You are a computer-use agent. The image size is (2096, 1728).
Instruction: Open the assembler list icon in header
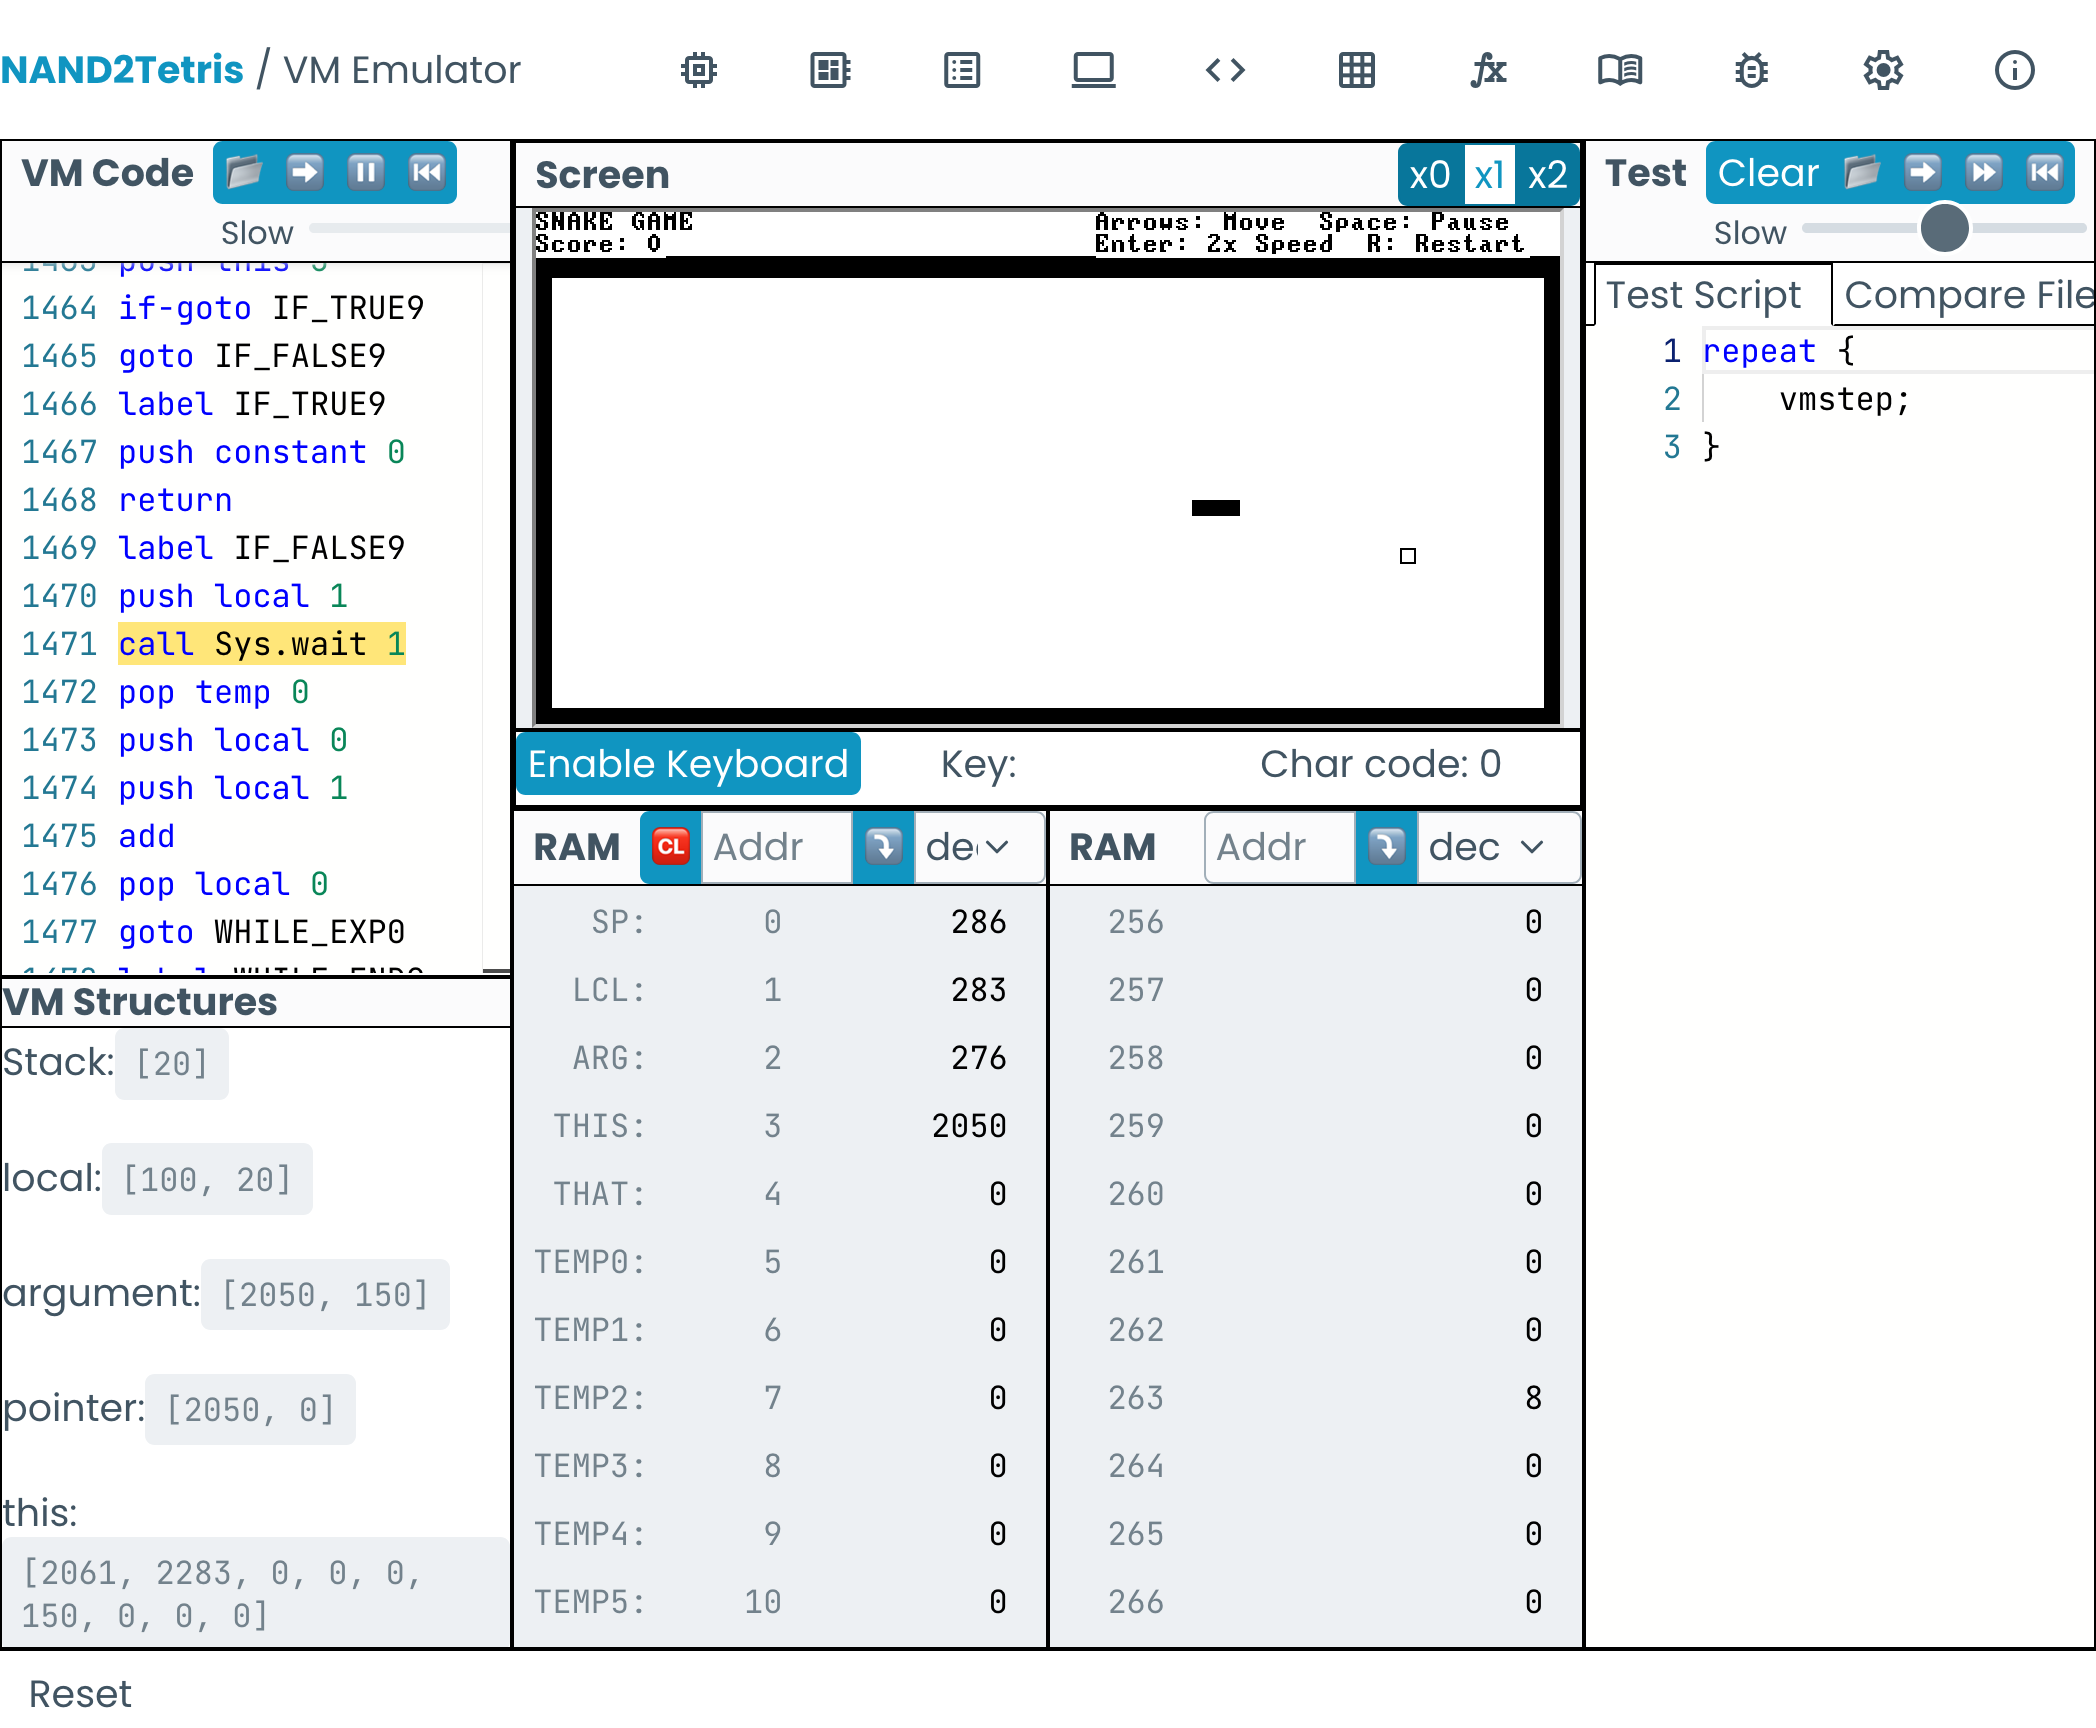pyautogui.click(x=962, y=70)
